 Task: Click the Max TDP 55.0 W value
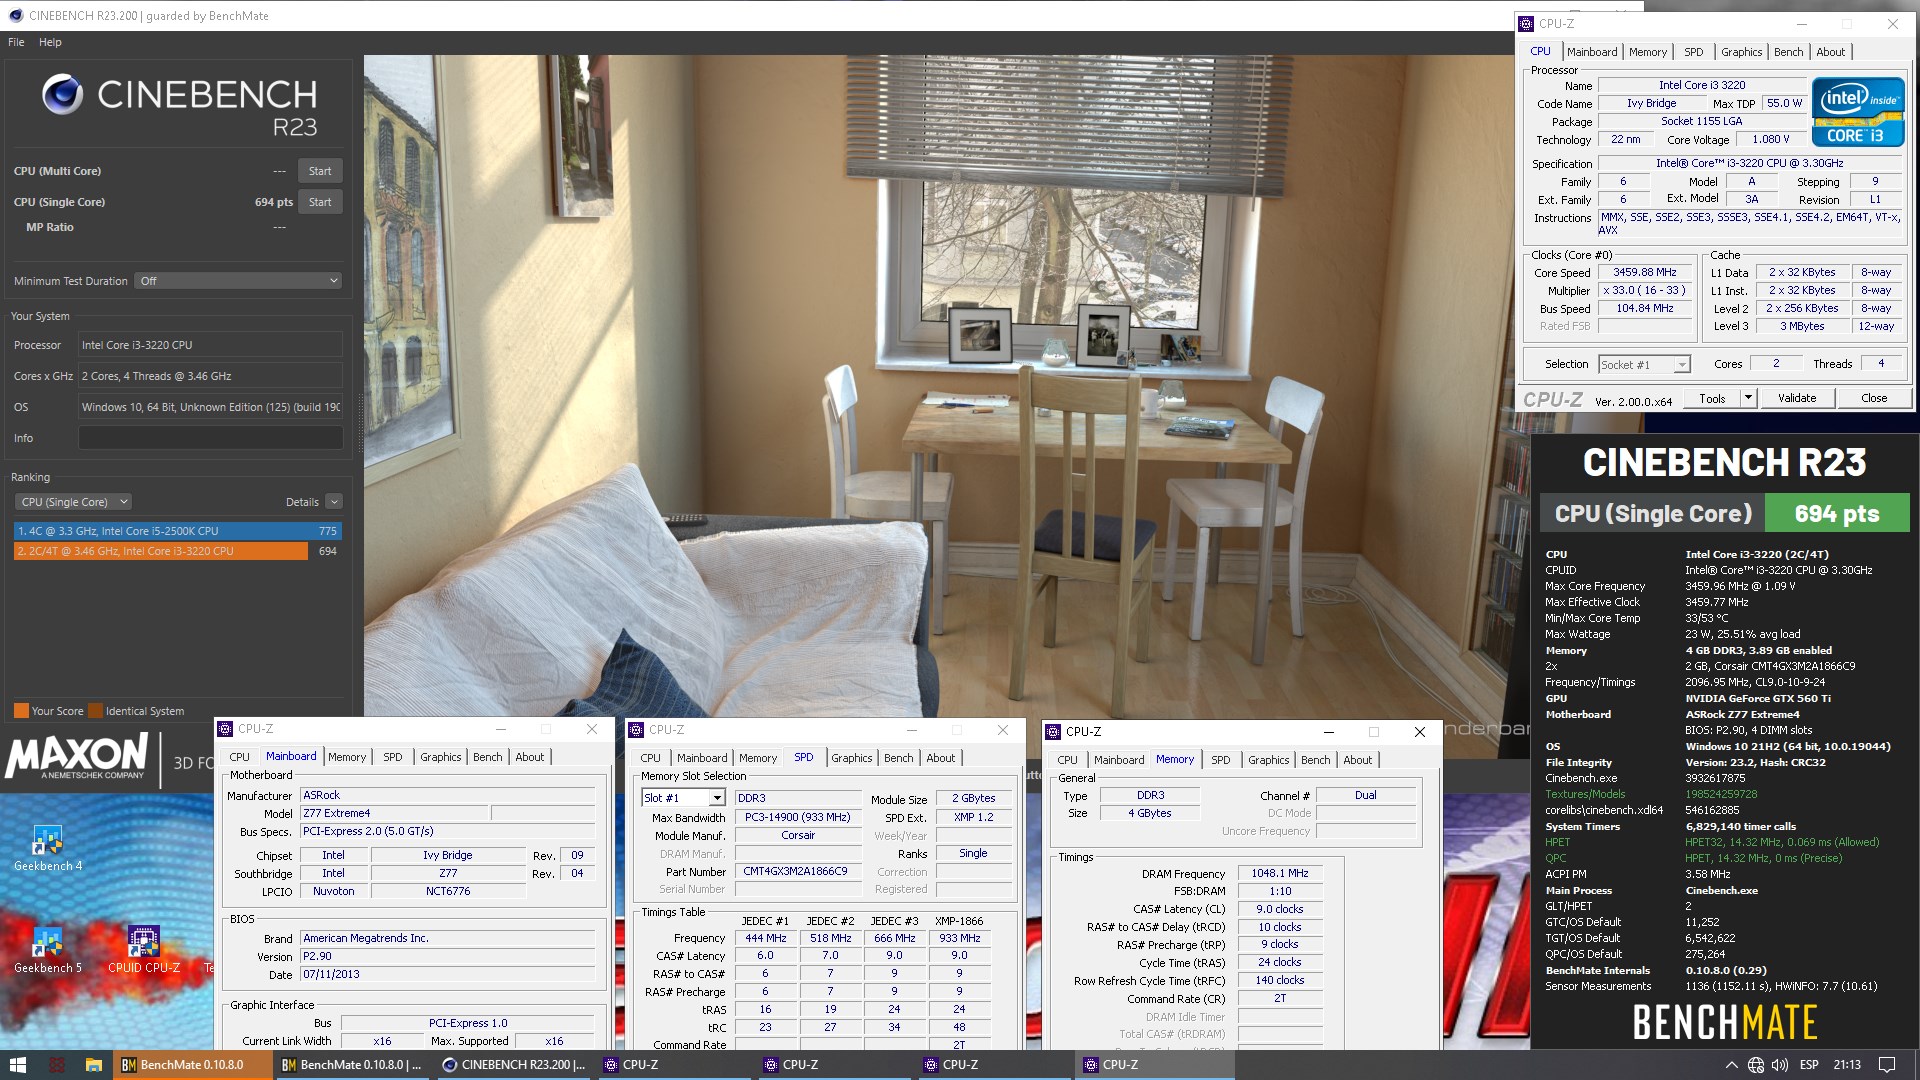point(1784,103)
